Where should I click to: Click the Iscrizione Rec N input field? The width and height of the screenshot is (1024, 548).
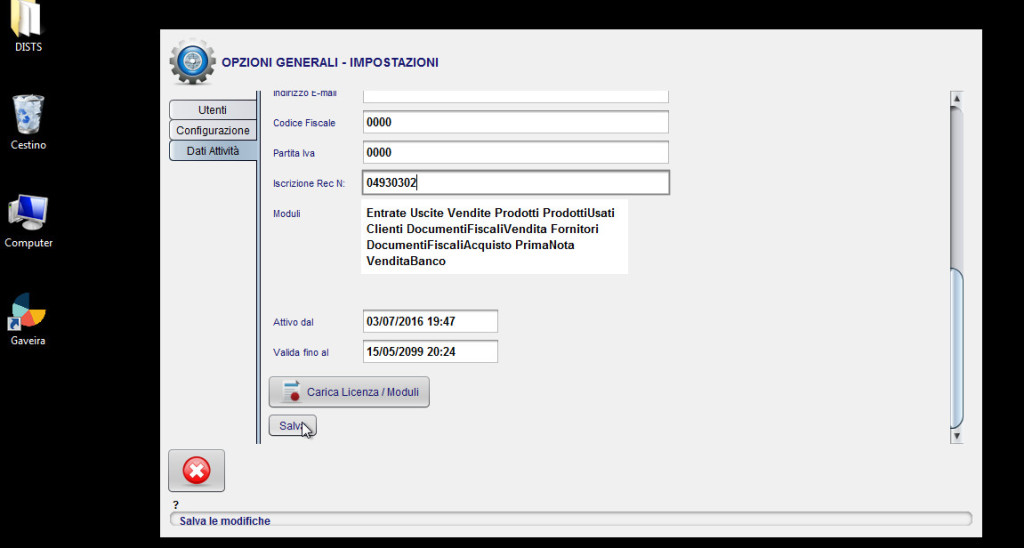[x=516, y=183]
